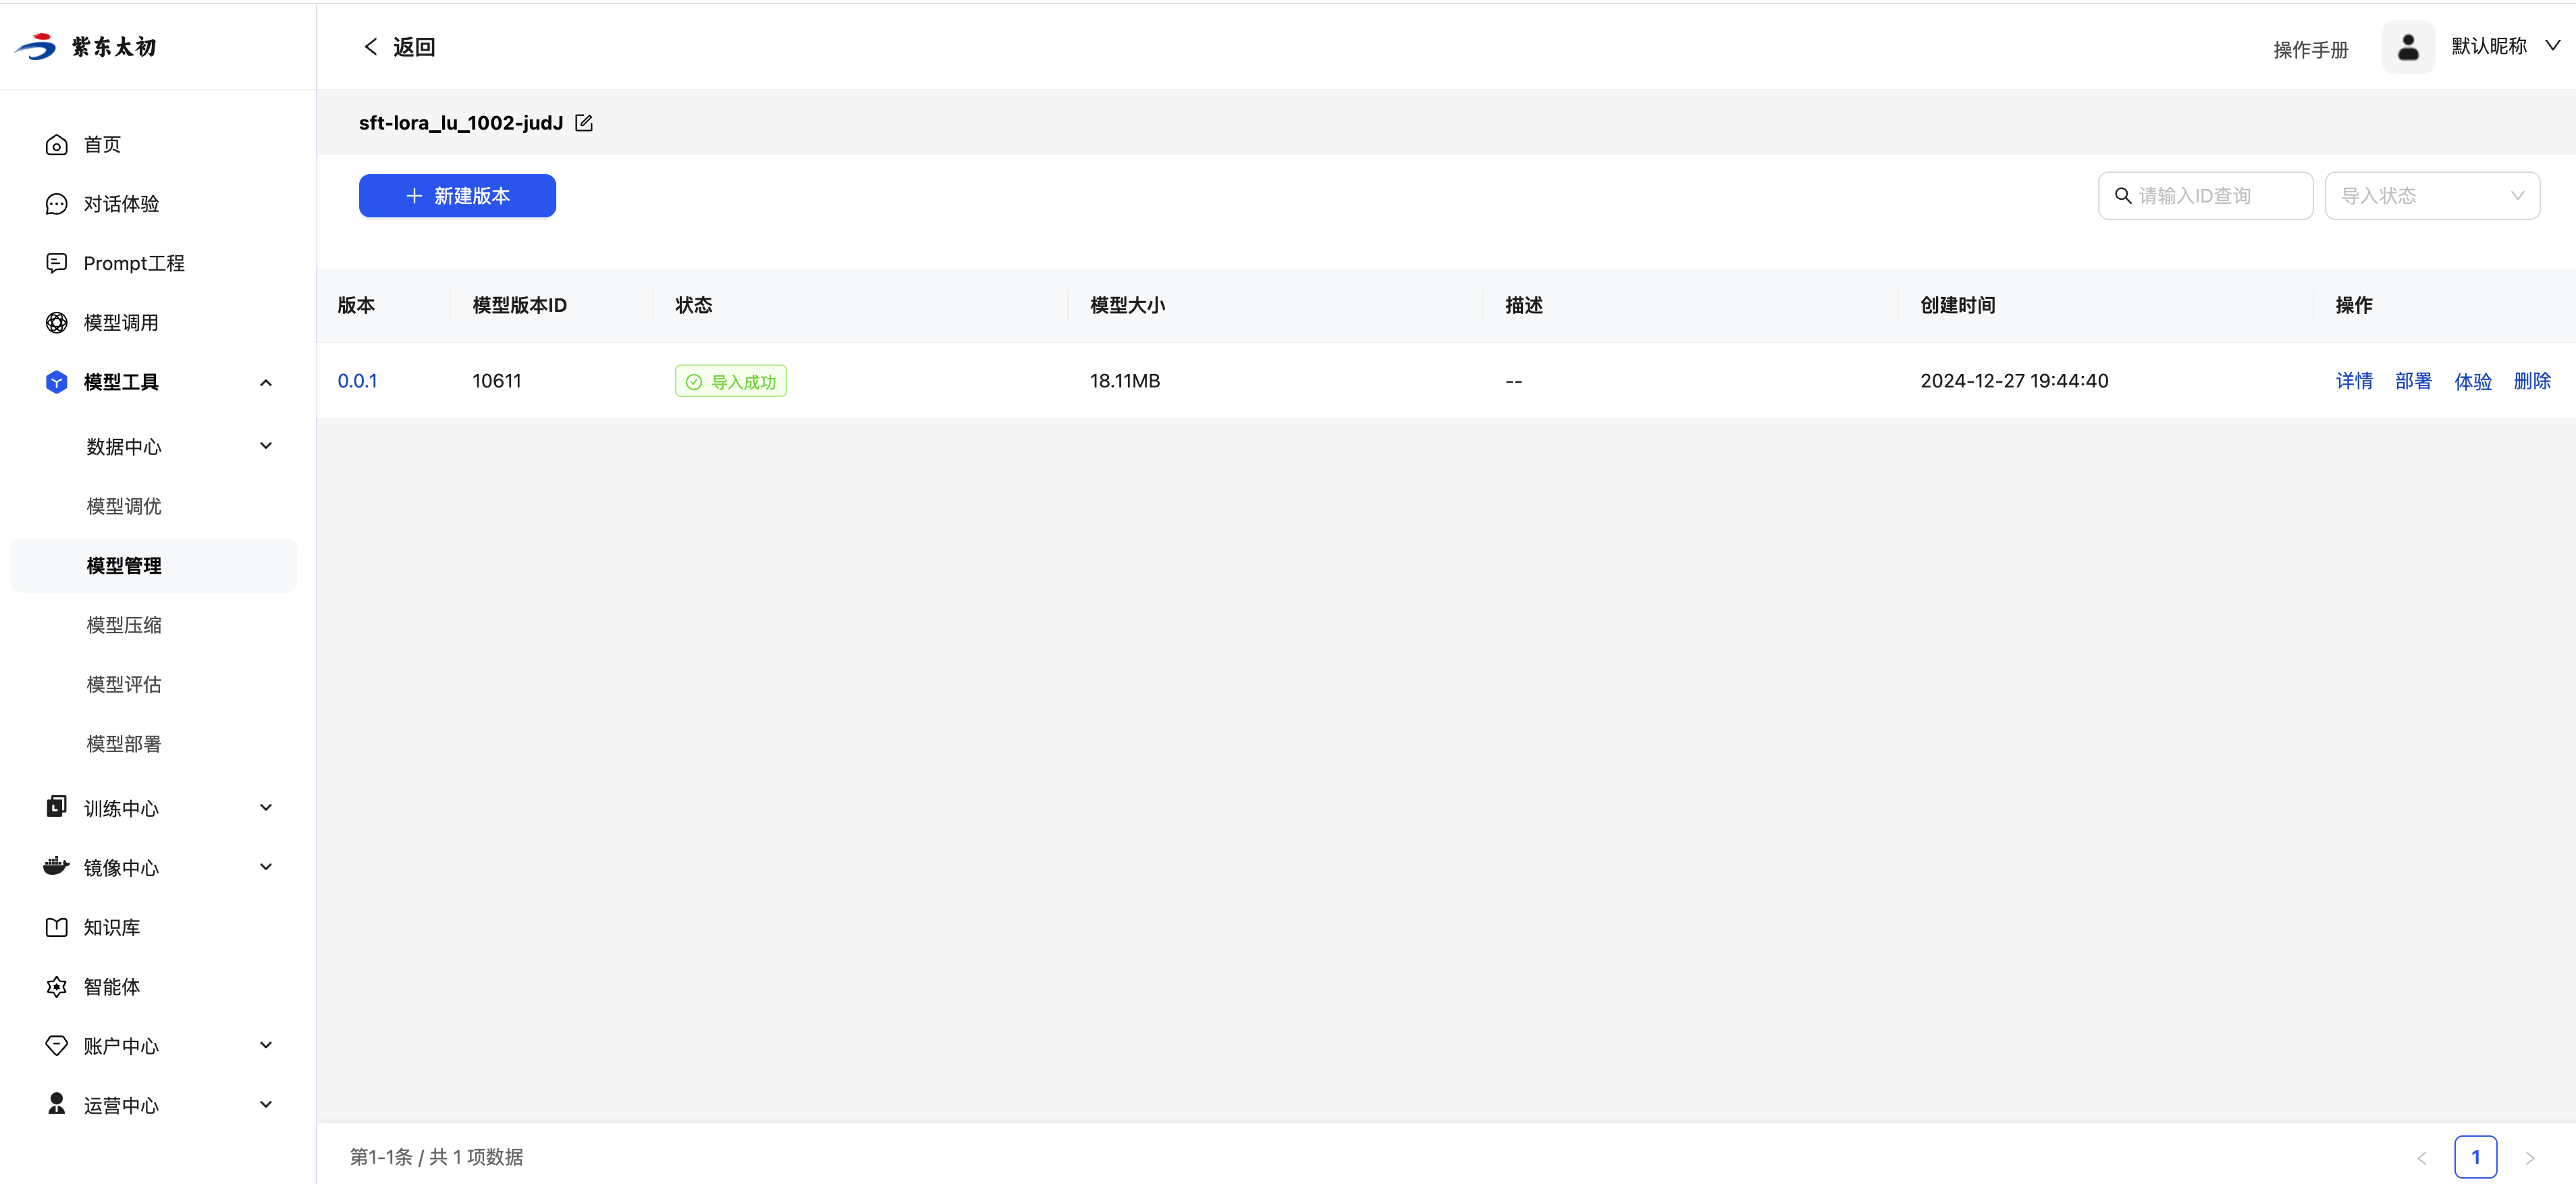
Task: Click the chat bubble icon for 对话体验
Action: coord(57,204)
